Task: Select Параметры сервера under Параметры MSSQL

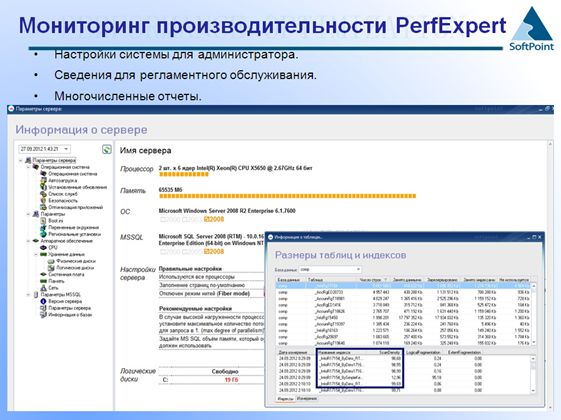Action: coord(69,308)
